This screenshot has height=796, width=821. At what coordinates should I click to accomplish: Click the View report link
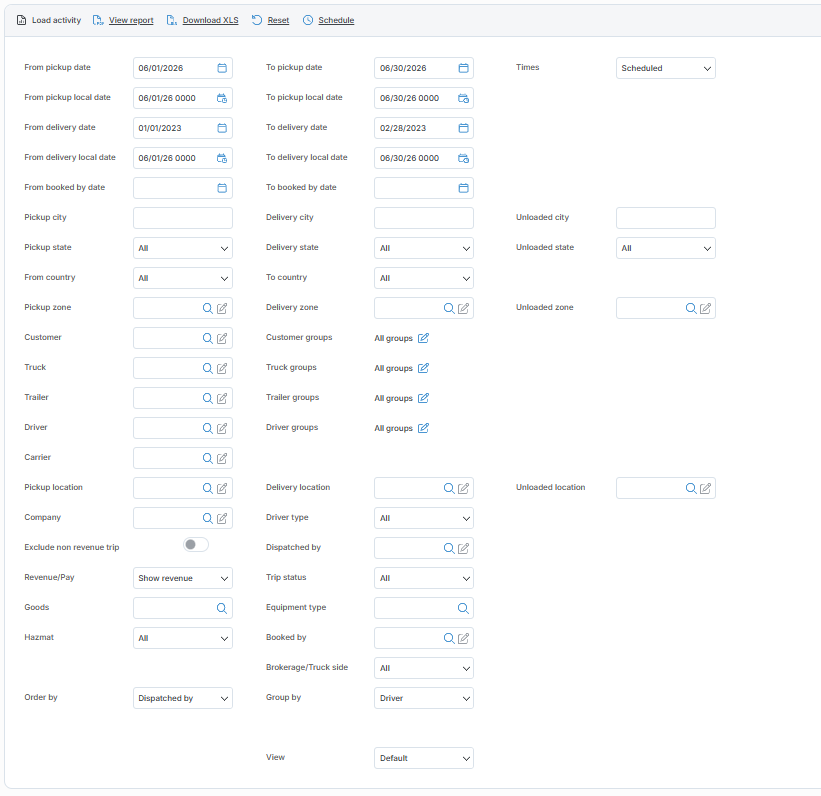tap(131, 20)
